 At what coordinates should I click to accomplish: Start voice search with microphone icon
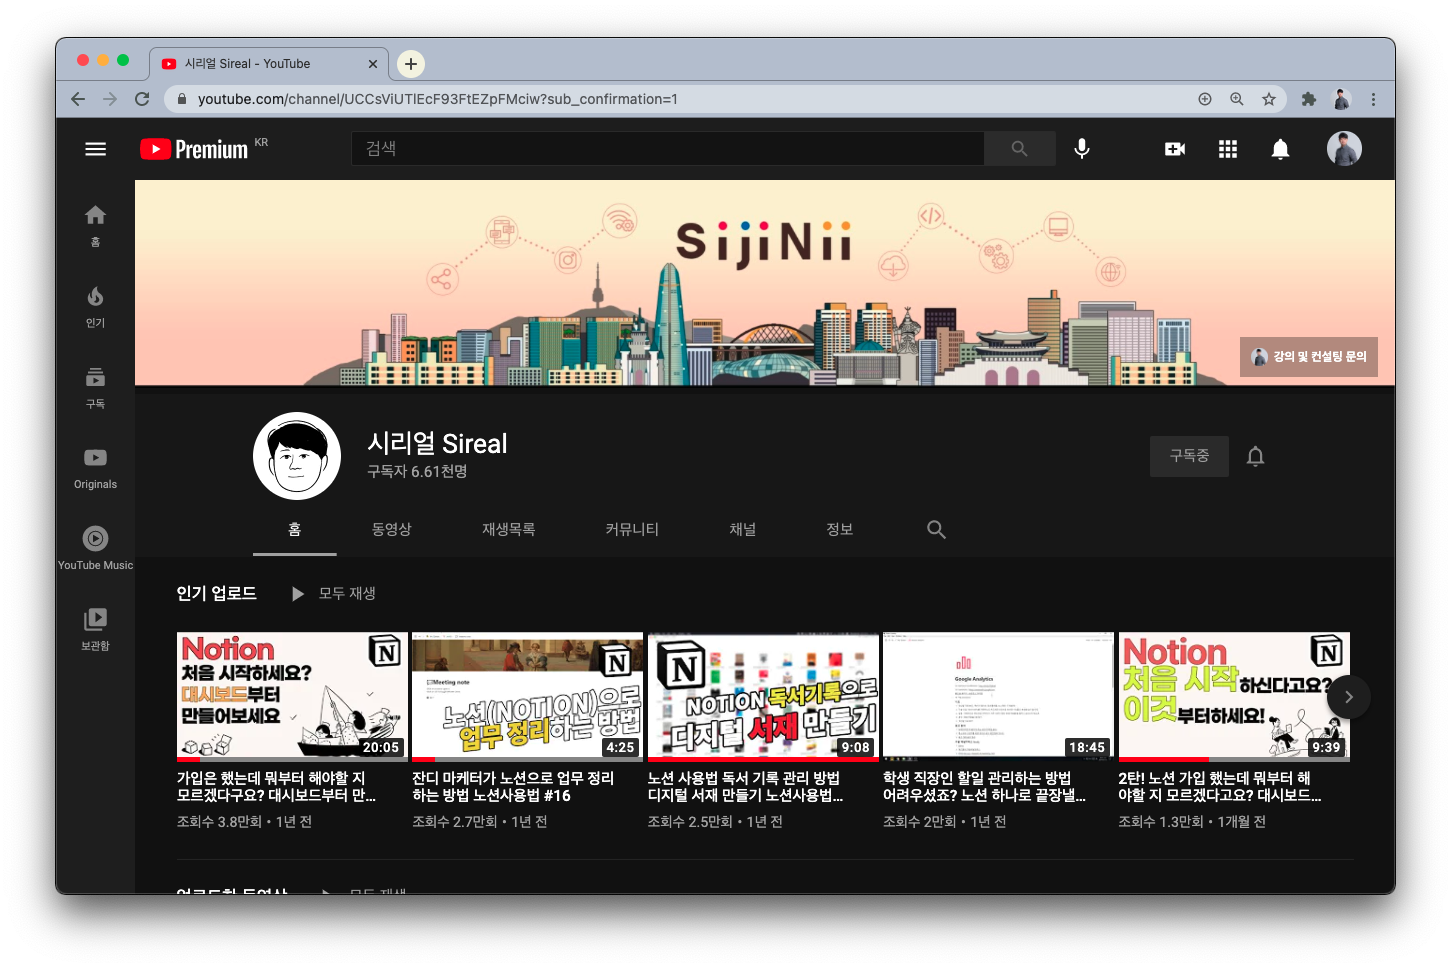[x=1081, y=149]
